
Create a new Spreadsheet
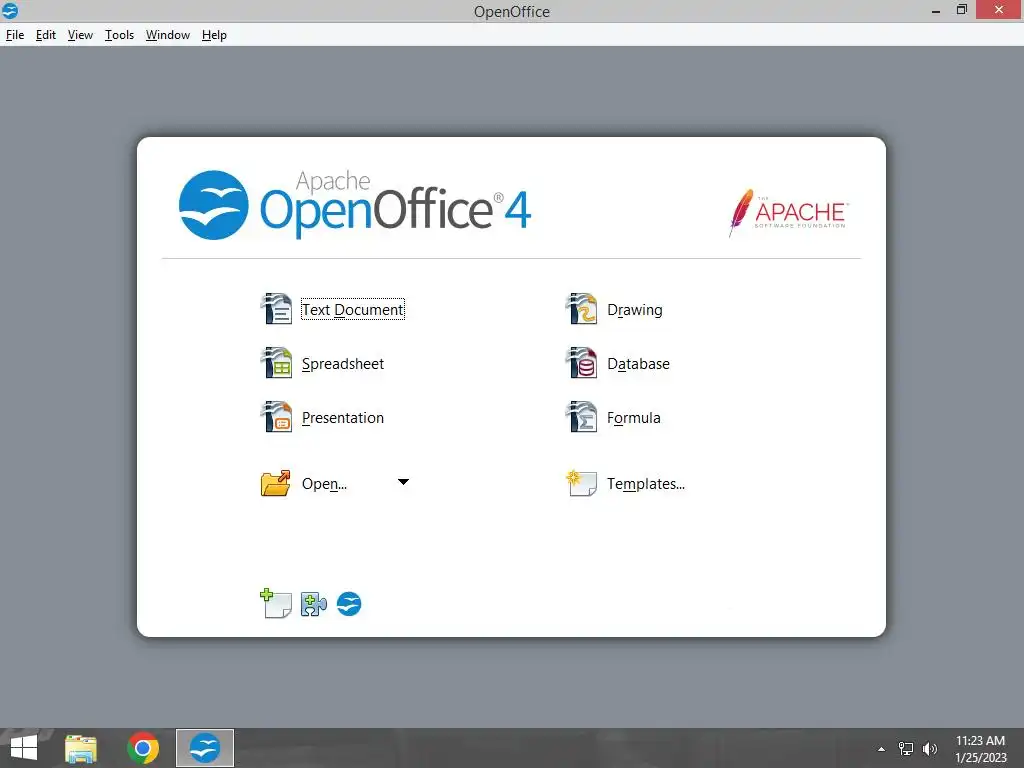pos(343,364)
